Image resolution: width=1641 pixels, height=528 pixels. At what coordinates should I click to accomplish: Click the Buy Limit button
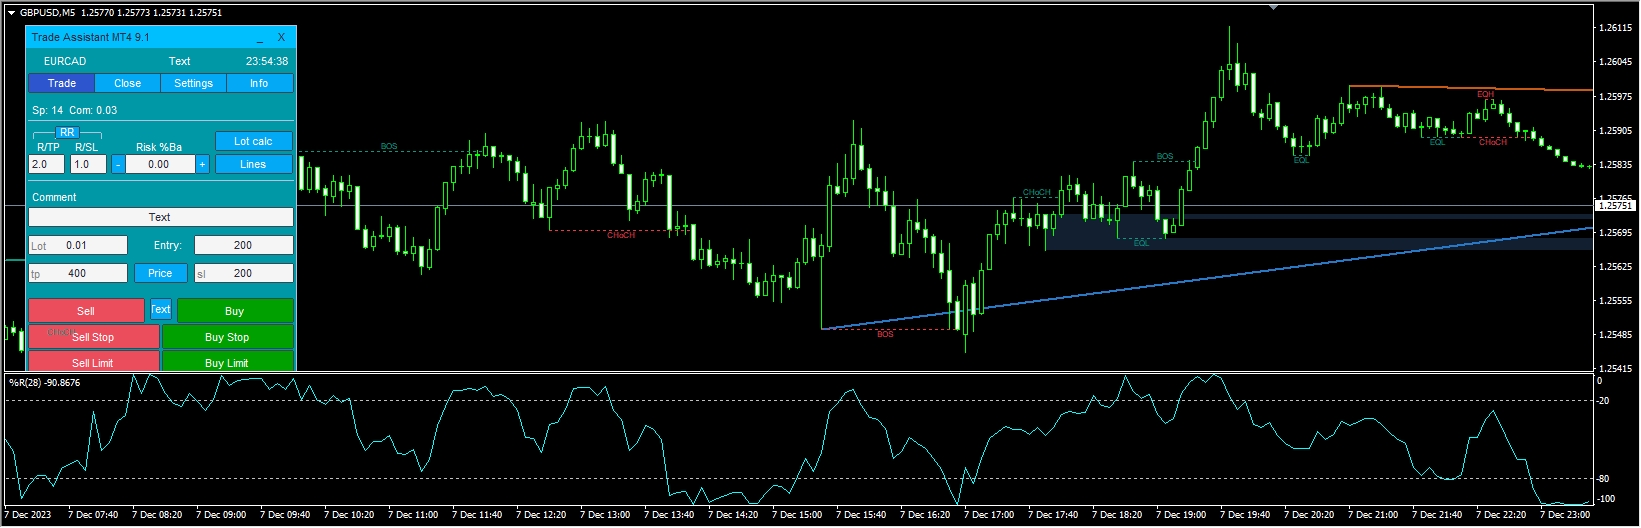(x=227, y=362)
